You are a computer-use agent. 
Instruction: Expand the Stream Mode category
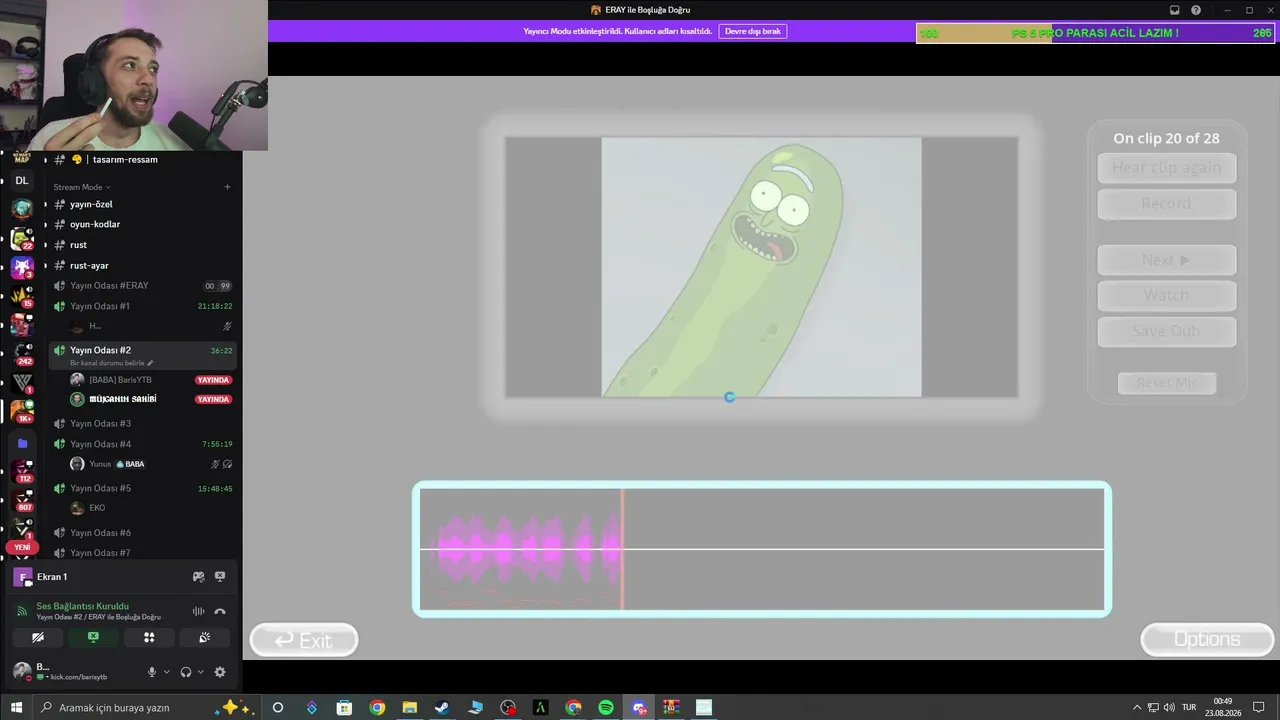tap(82, 187)
